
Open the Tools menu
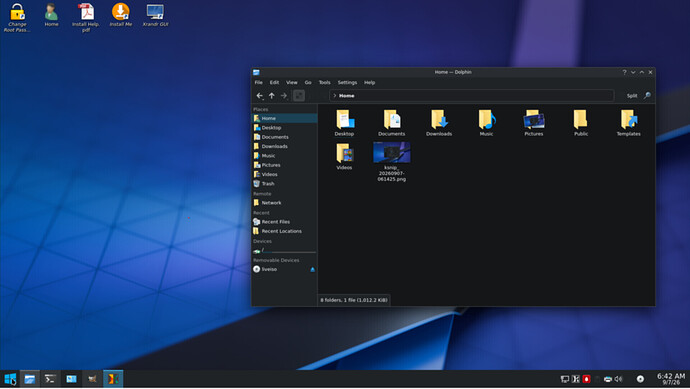[x=324, y=82]
